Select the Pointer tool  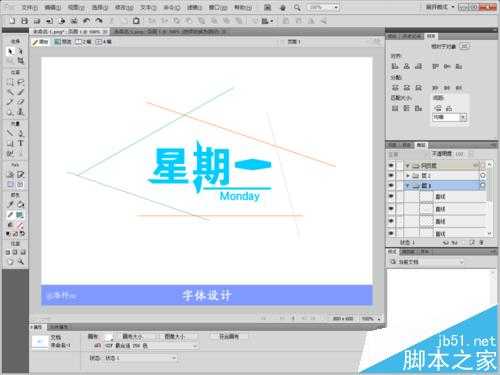pos(10,51)
